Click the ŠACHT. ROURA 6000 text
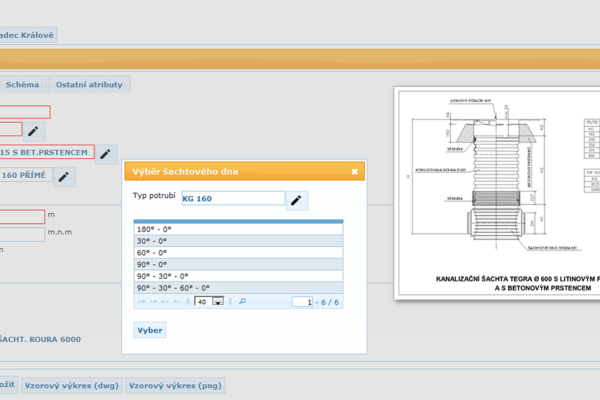The height and width of the screenshot is (400, 600). click(40, 339)
